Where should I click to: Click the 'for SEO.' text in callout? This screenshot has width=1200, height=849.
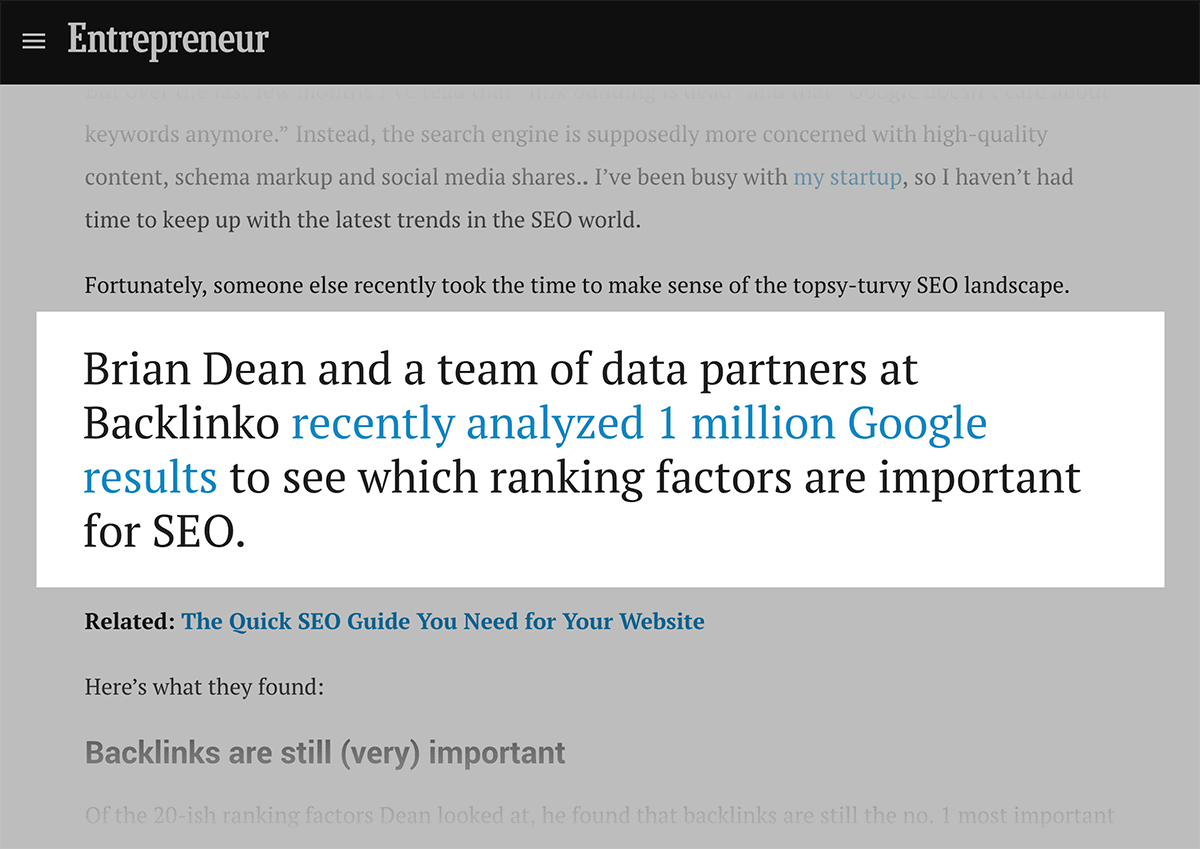click(164, 532)
